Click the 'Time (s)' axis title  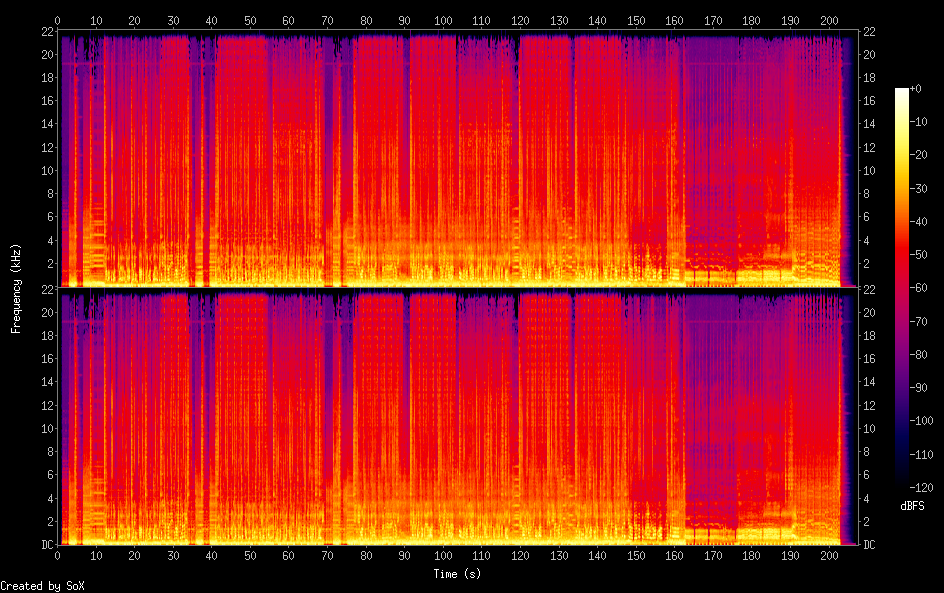tap(458, 574)
